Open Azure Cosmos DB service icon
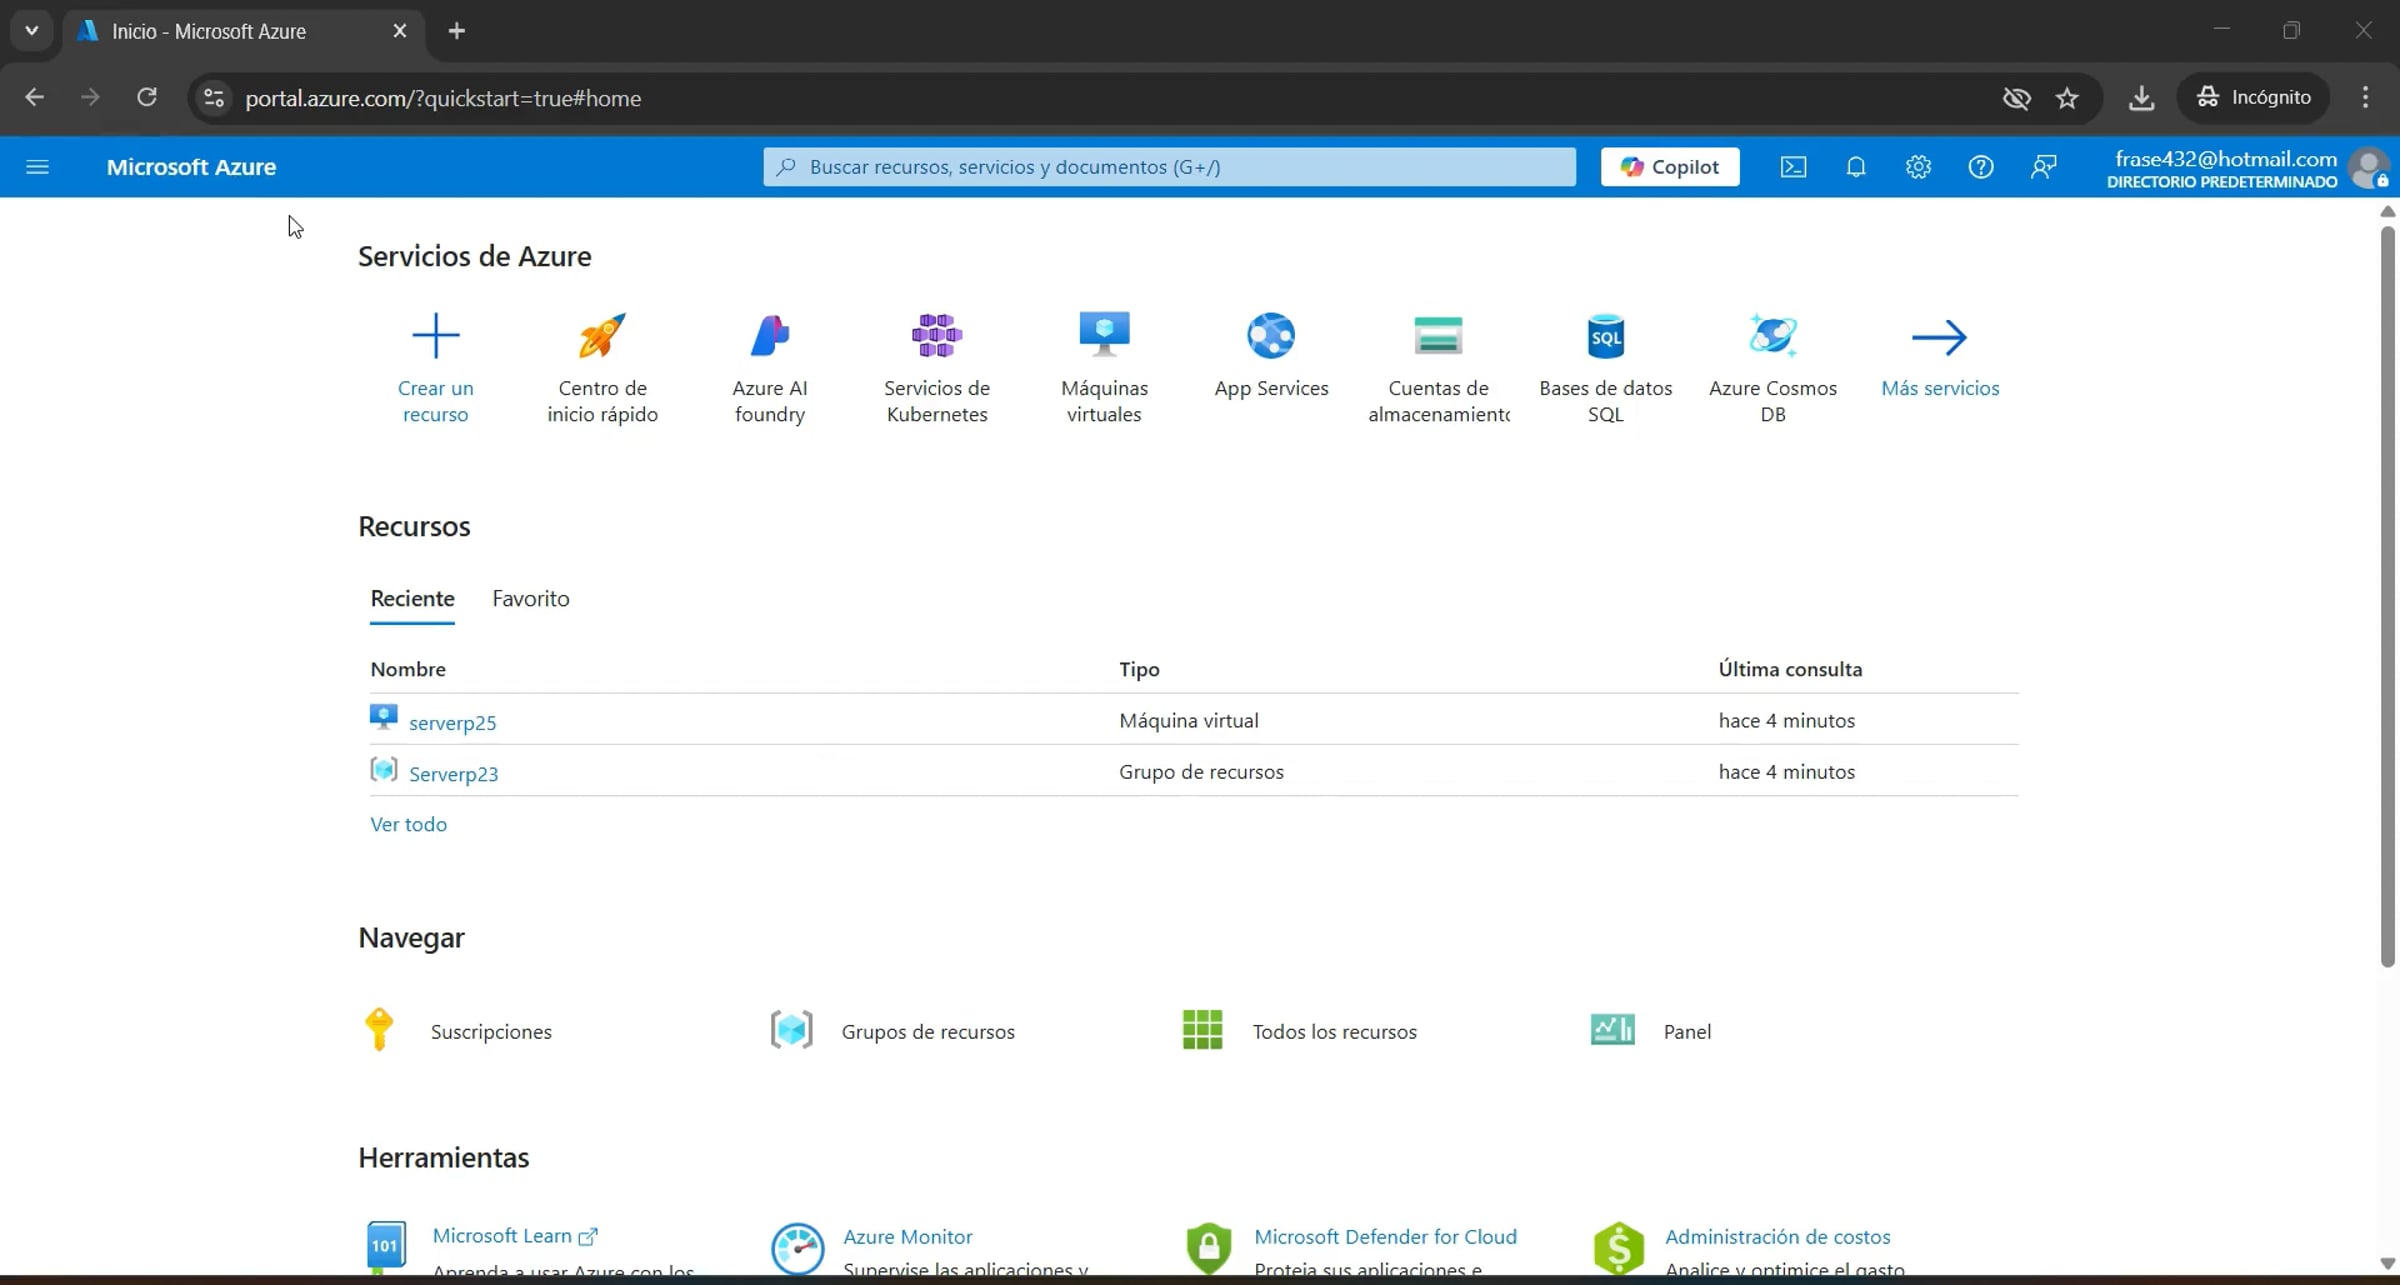The width and height of the screenshot is (2400, 1285). click(x=1772, y=336)
